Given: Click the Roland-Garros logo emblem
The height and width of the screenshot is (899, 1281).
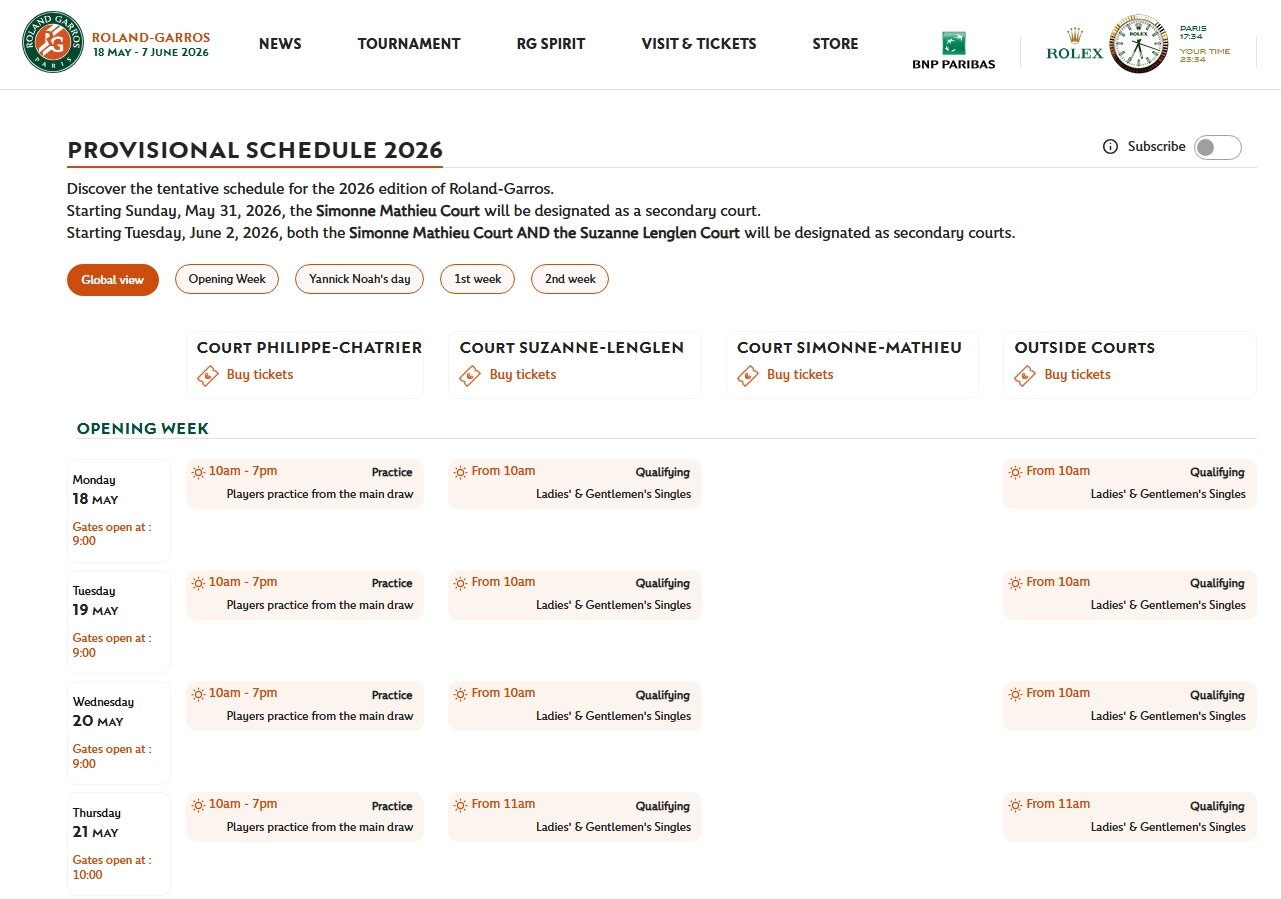Looking at the screenshot, I should click(53, 43).
